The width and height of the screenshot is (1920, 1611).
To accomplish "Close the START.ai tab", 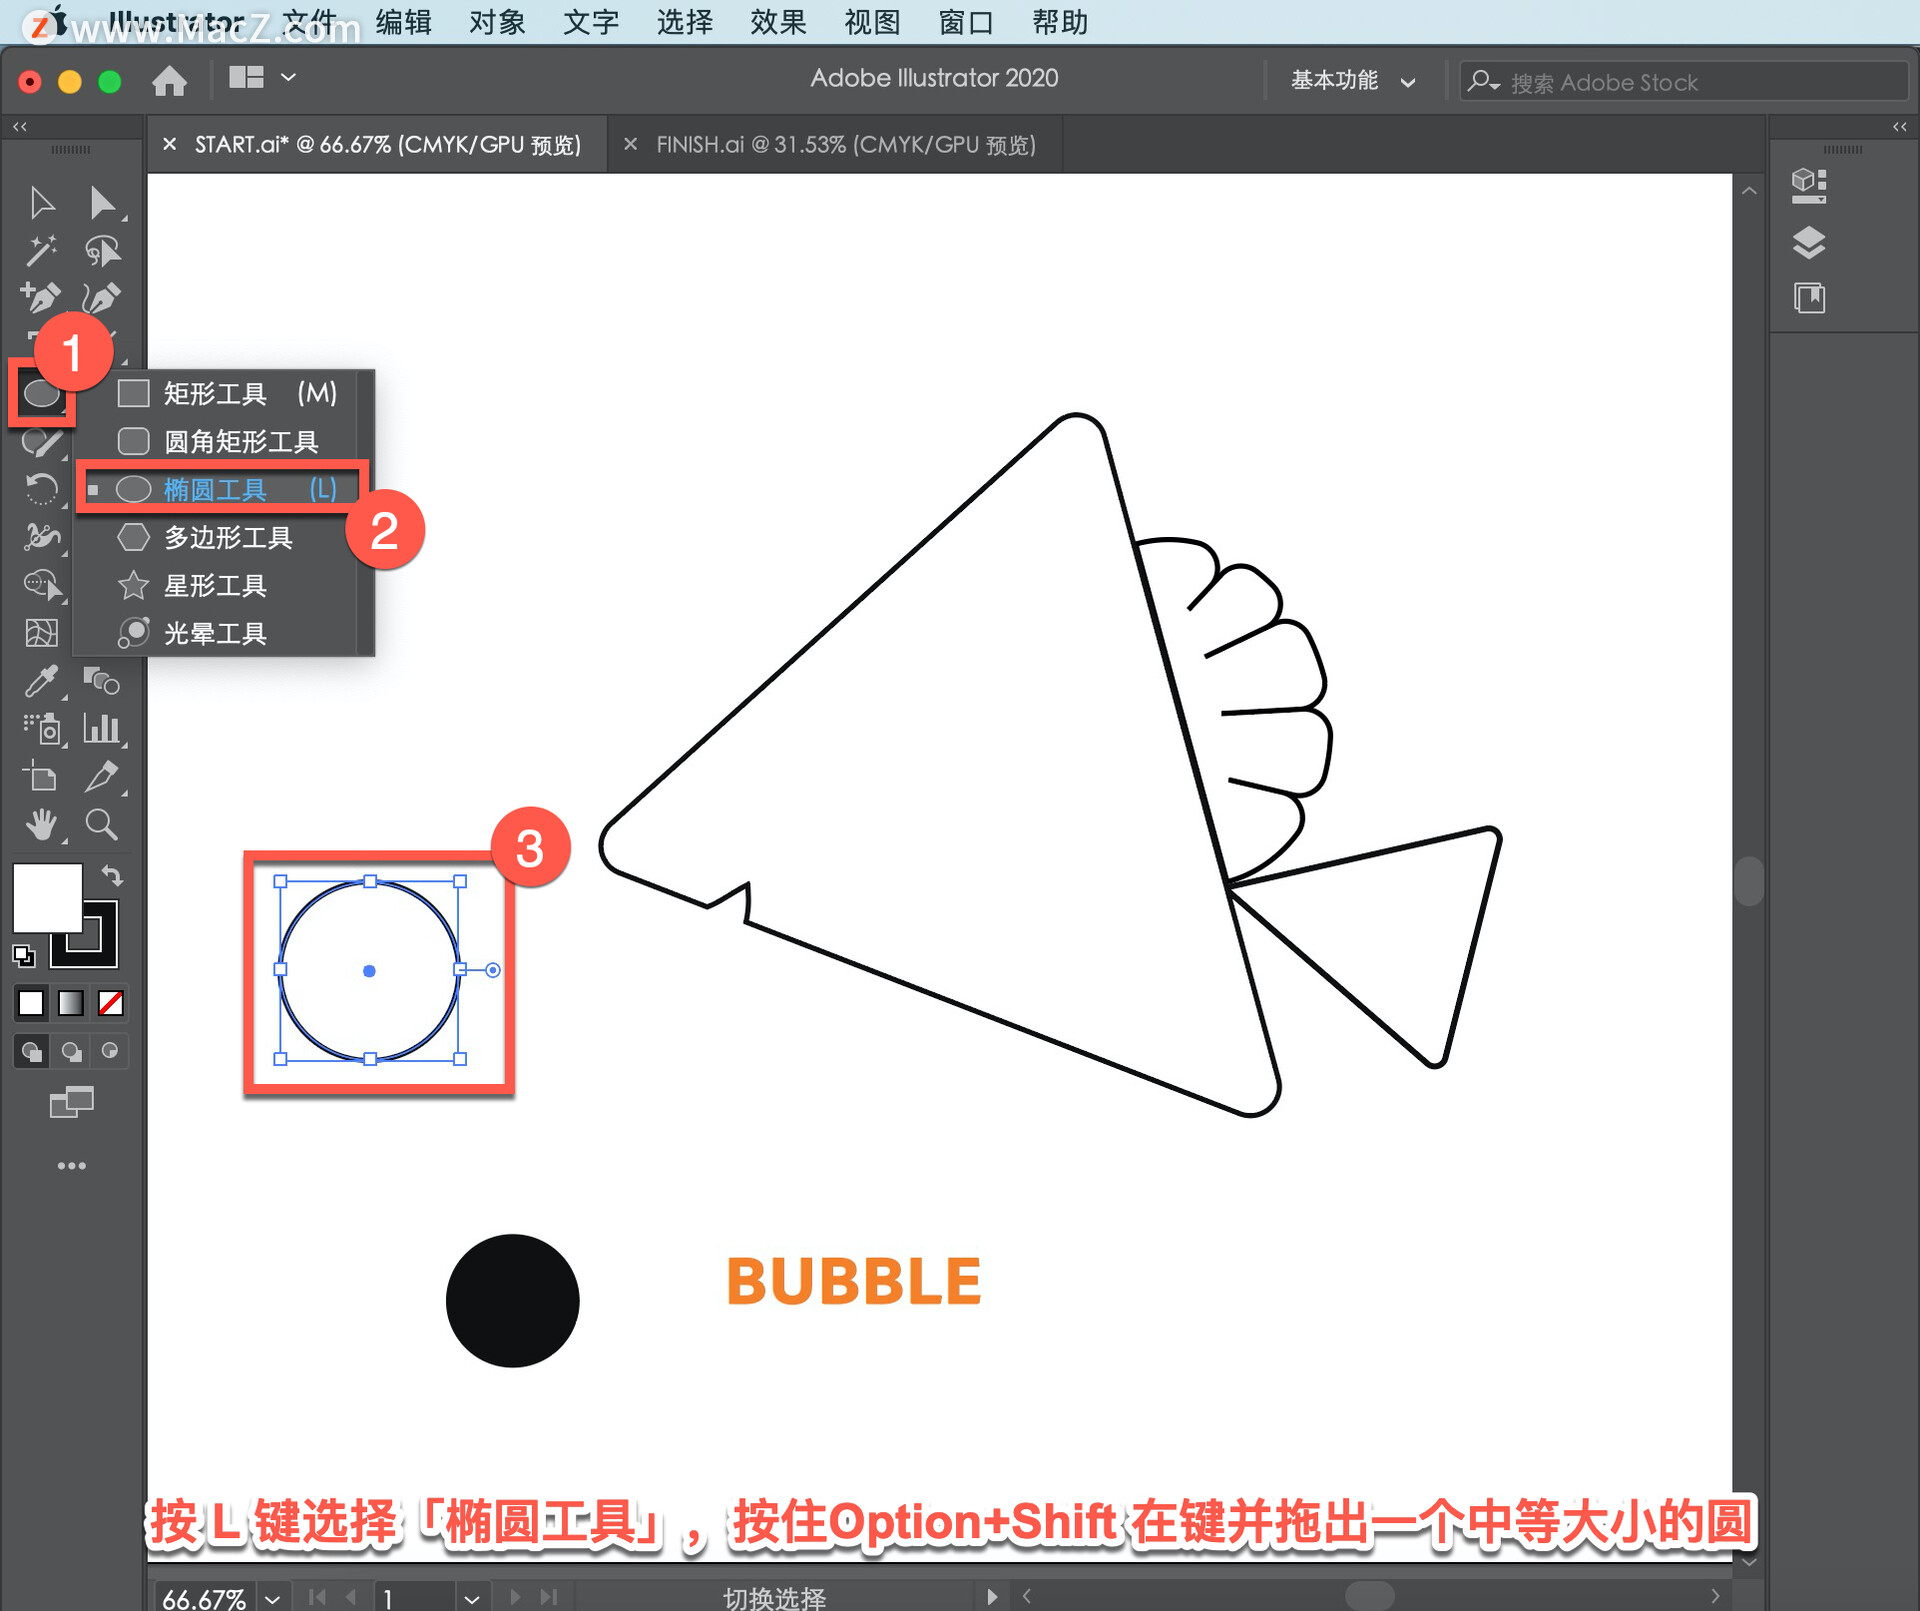I will (x=170, y=145).
